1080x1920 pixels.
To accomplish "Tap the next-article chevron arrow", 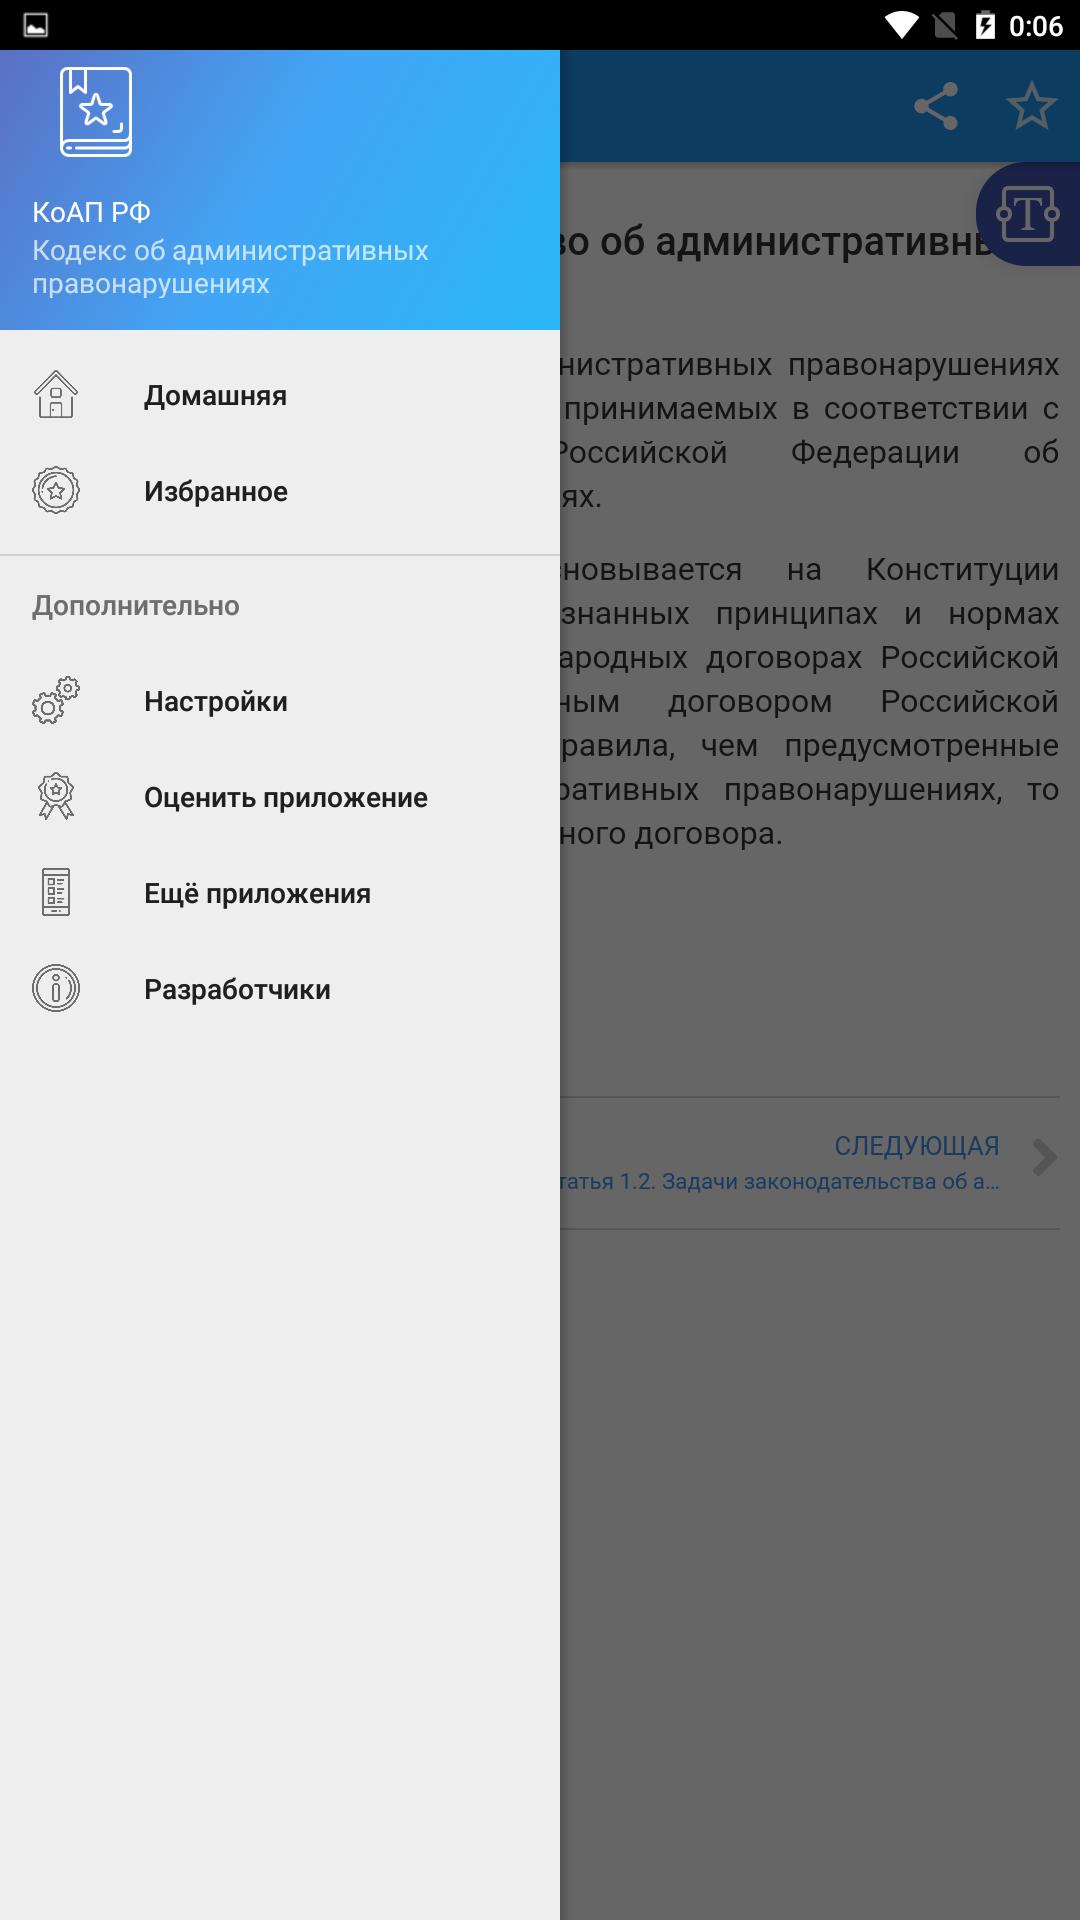I will coord(1044,1158).
